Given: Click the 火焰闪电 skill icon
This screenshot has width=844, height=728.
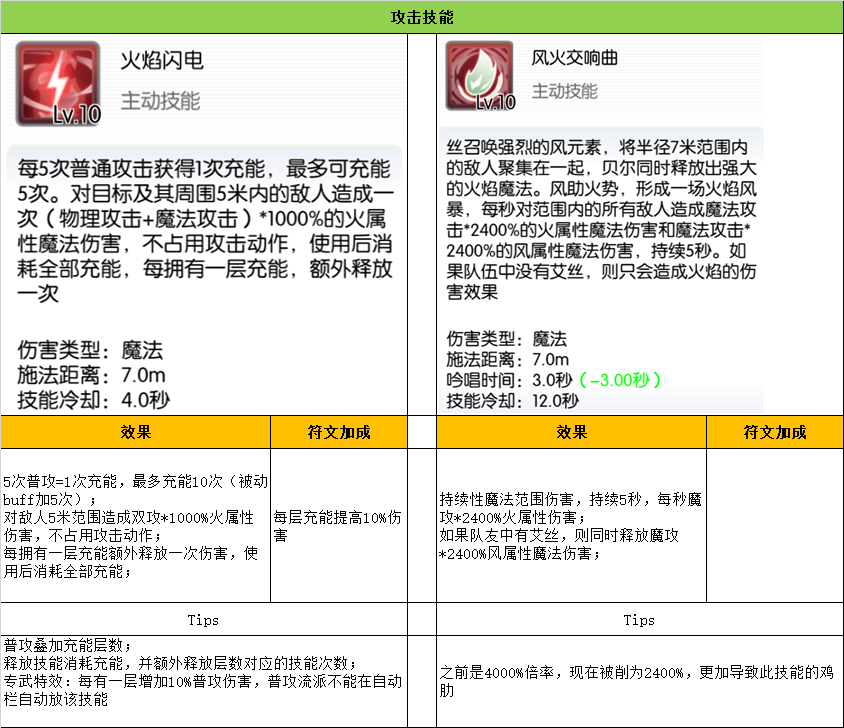Looking at the screenshot, I should point(58,83).
